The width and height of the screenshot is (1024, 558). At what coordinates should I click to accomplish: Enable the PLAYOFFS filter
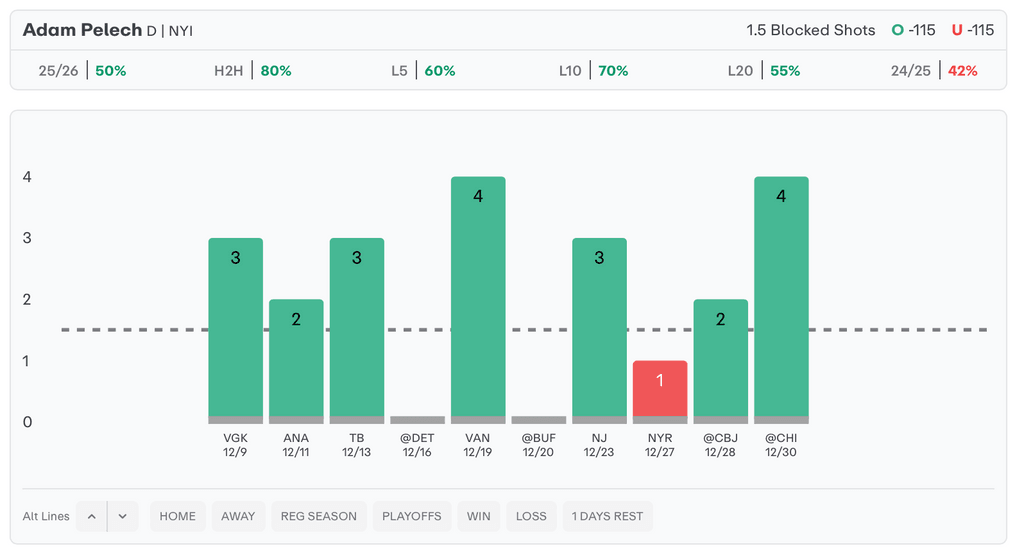tap(412, 516)
